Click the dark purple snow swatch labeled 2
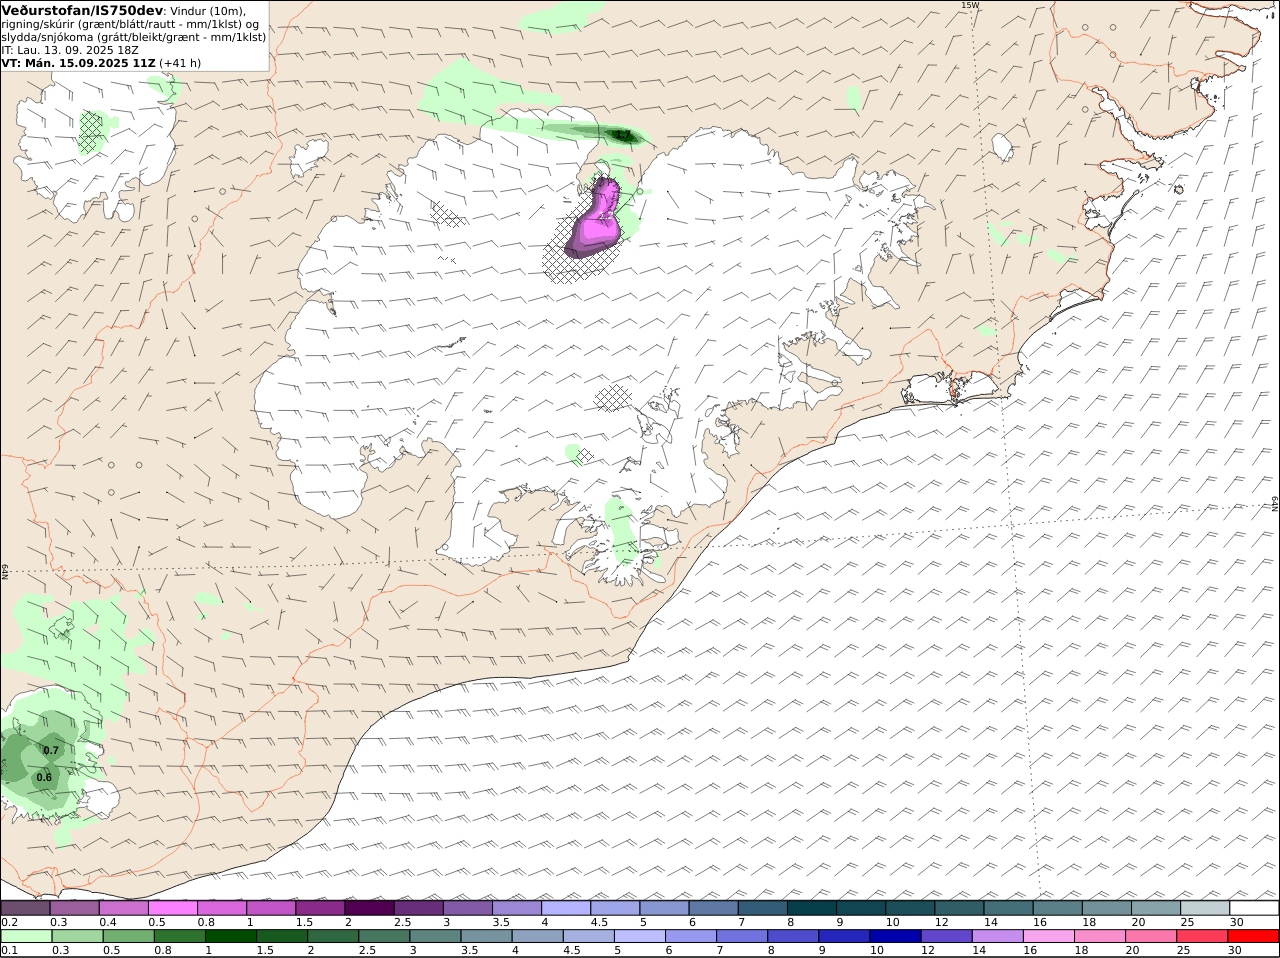 click(369, 908)
